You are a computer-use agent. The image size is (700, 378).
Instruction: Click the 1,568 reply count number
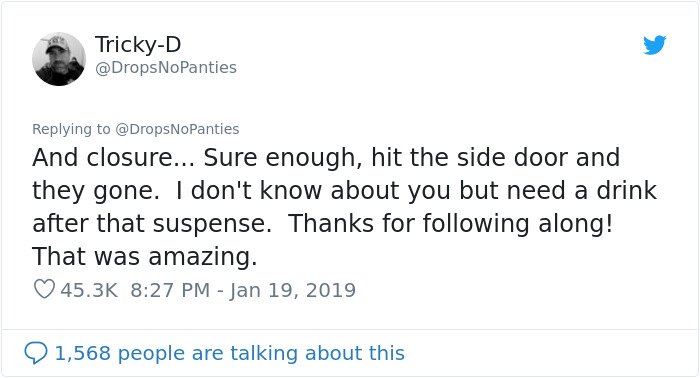[83, 353]
